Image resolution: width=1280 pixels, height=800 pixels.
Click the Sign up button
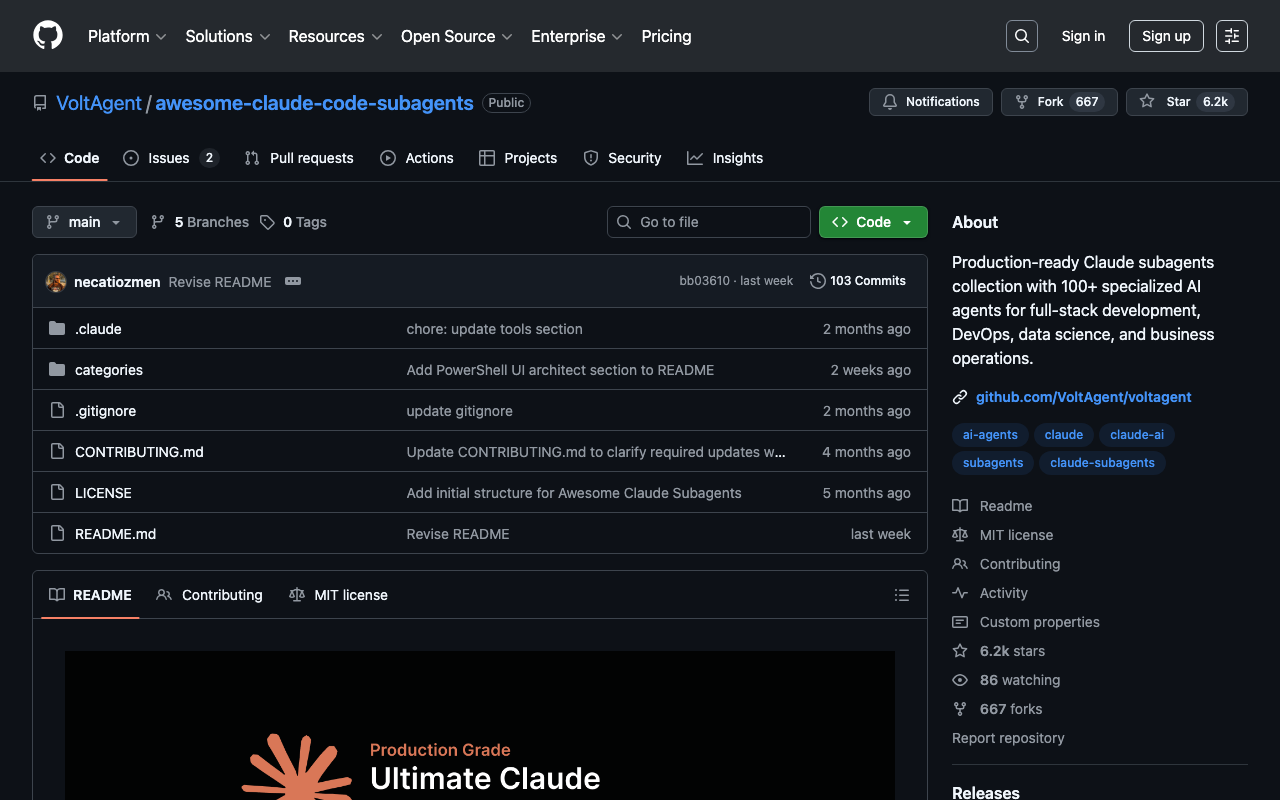[1165, 36]
